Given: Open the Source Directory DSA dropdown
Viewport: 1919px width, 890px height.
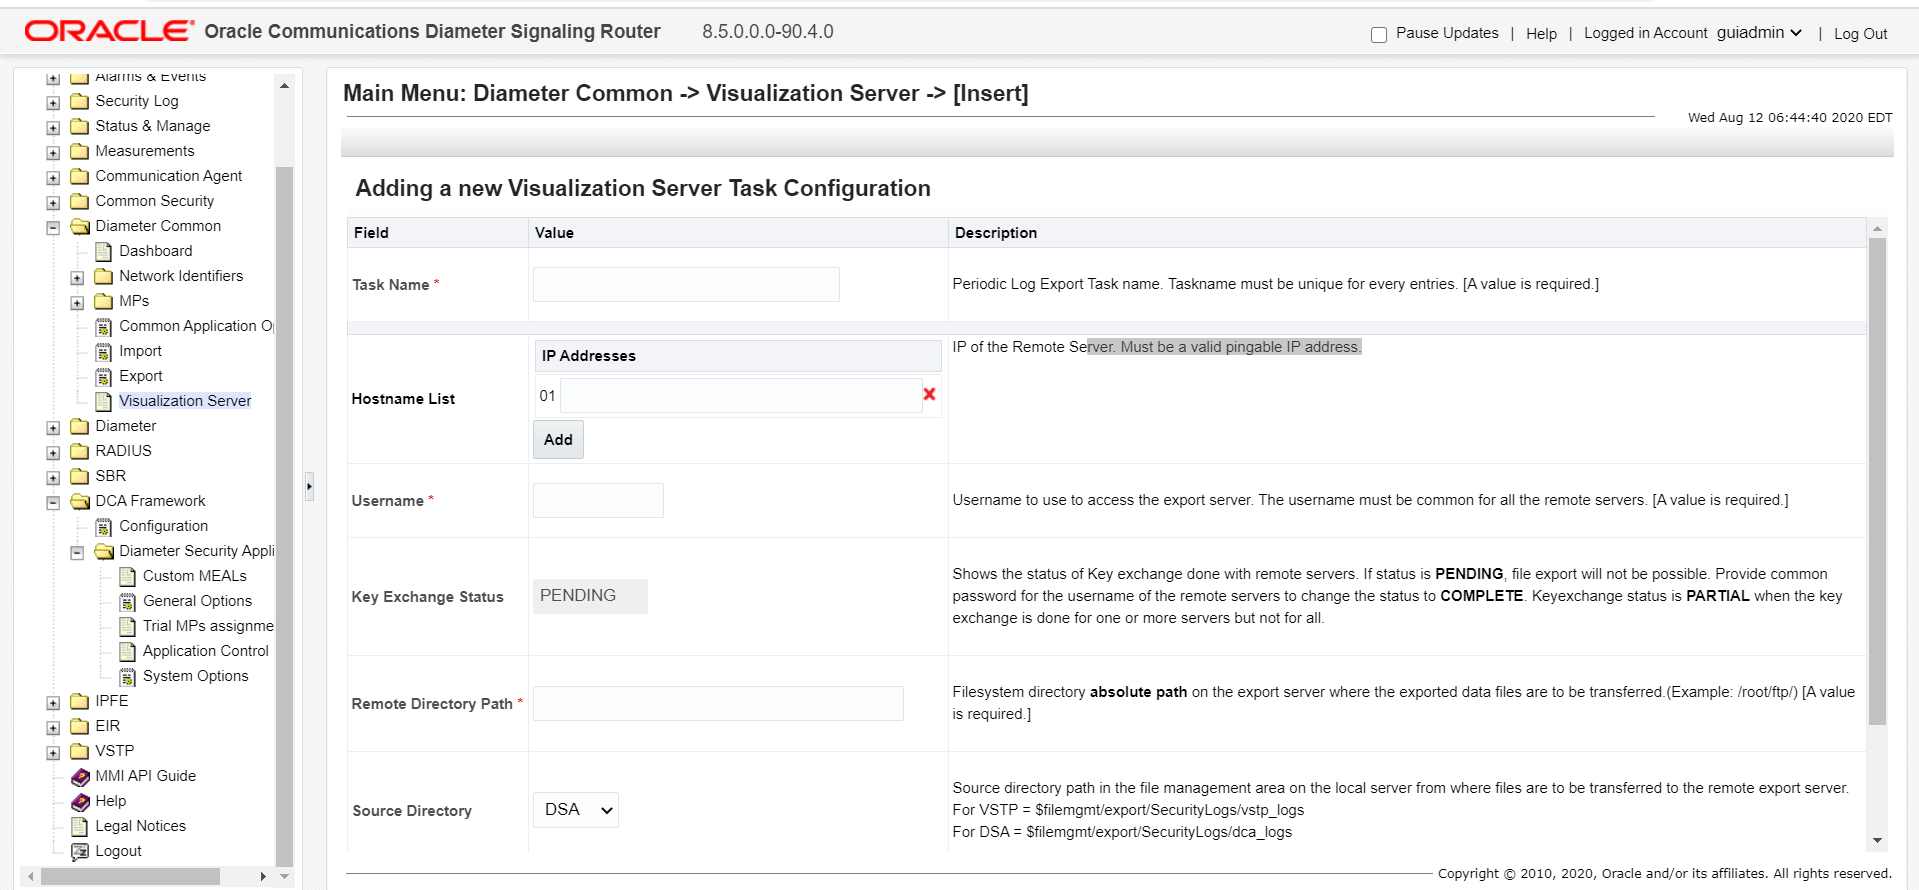Looking at the screenshot, I should coord(576,810).
